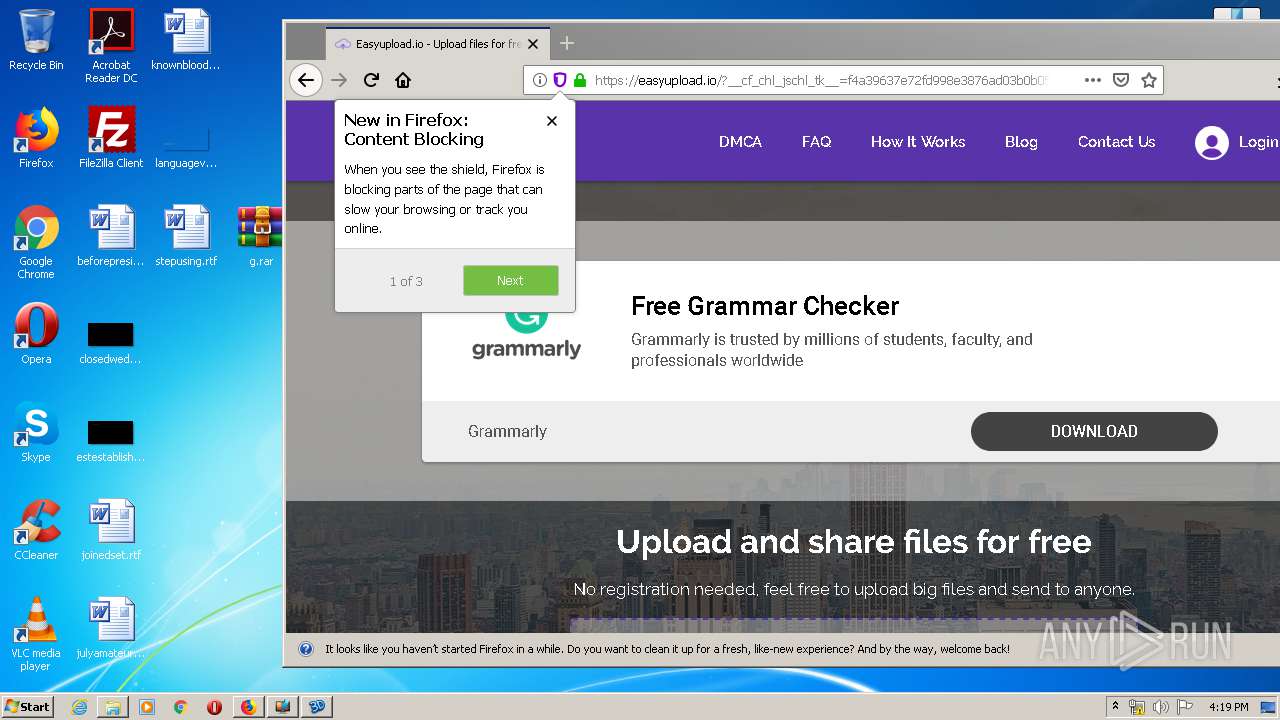Launch CCleaner desktop shortcut

(36, 530)
